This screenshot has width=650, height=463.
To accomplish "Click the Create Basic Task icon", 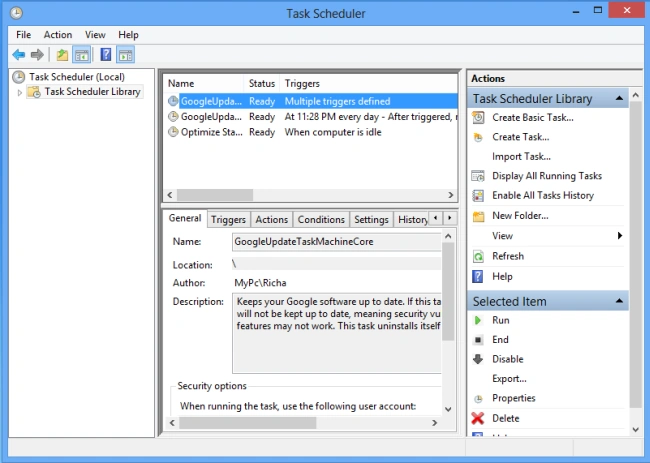I will click(x=478, y=118).
